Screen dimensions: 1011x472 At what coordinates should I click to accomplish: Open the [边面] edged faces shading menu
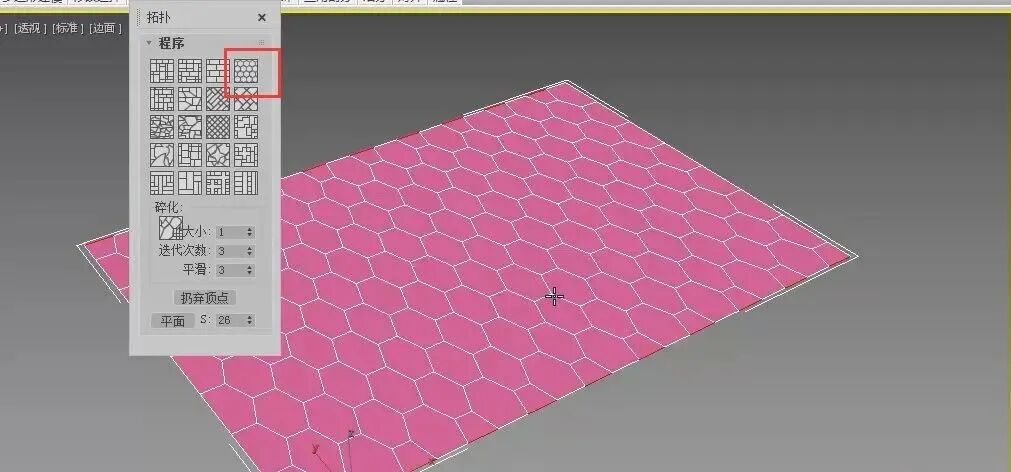click(105, 28)
